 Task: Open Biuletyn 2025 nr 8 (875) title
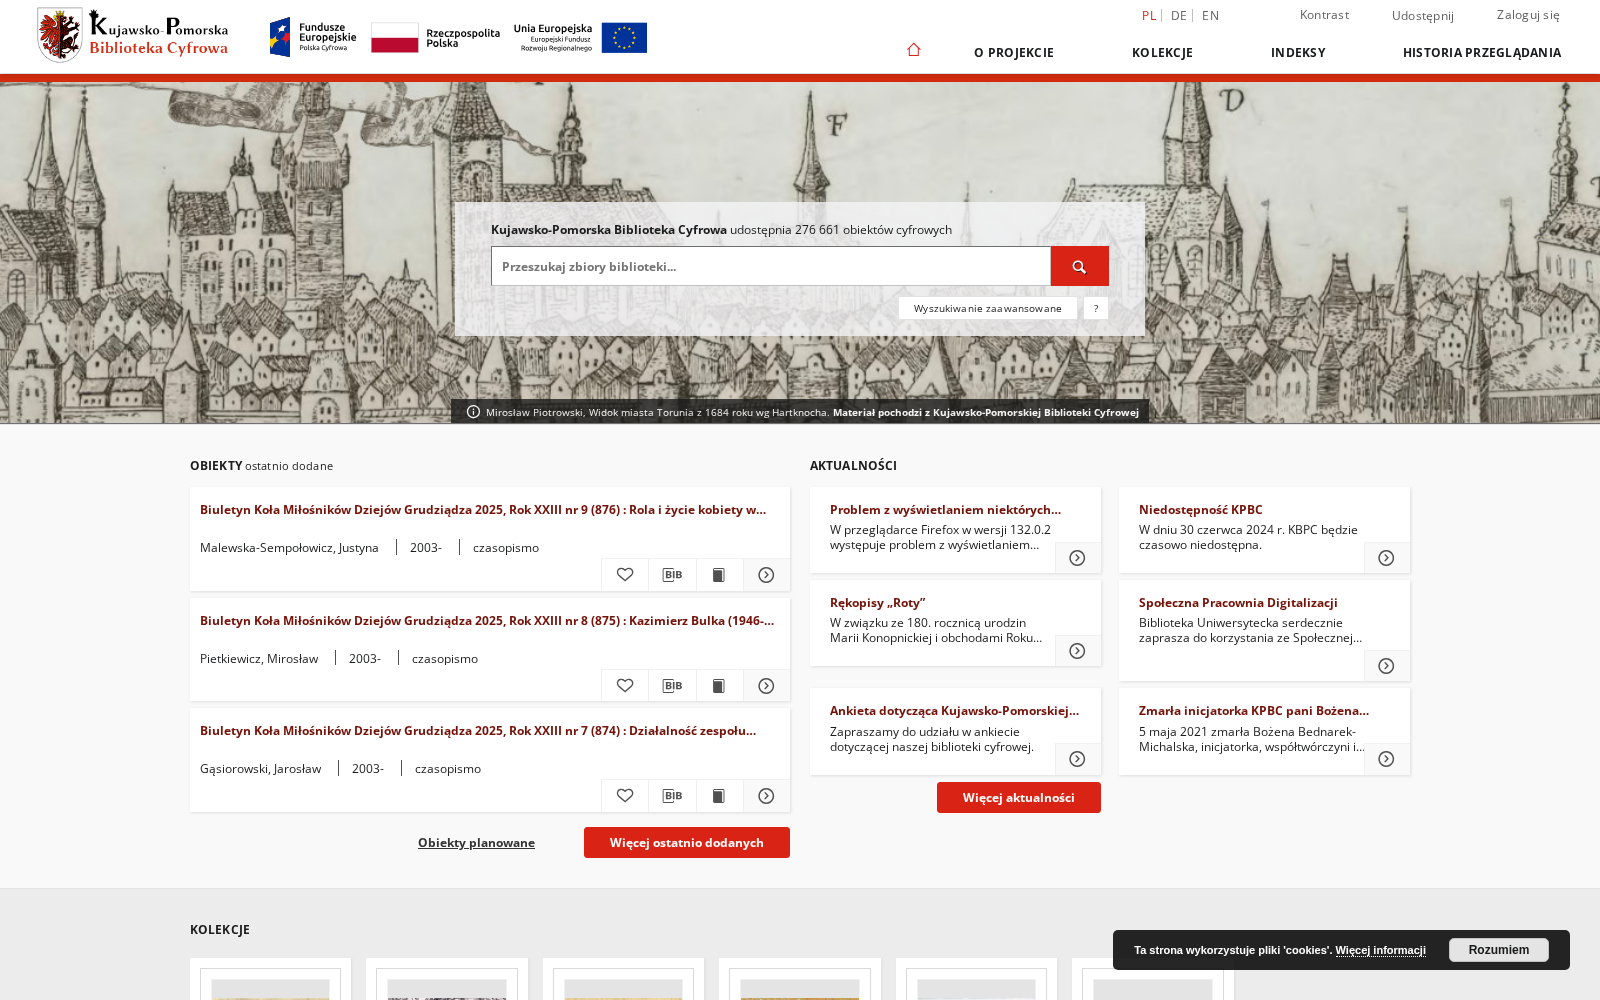487,621
